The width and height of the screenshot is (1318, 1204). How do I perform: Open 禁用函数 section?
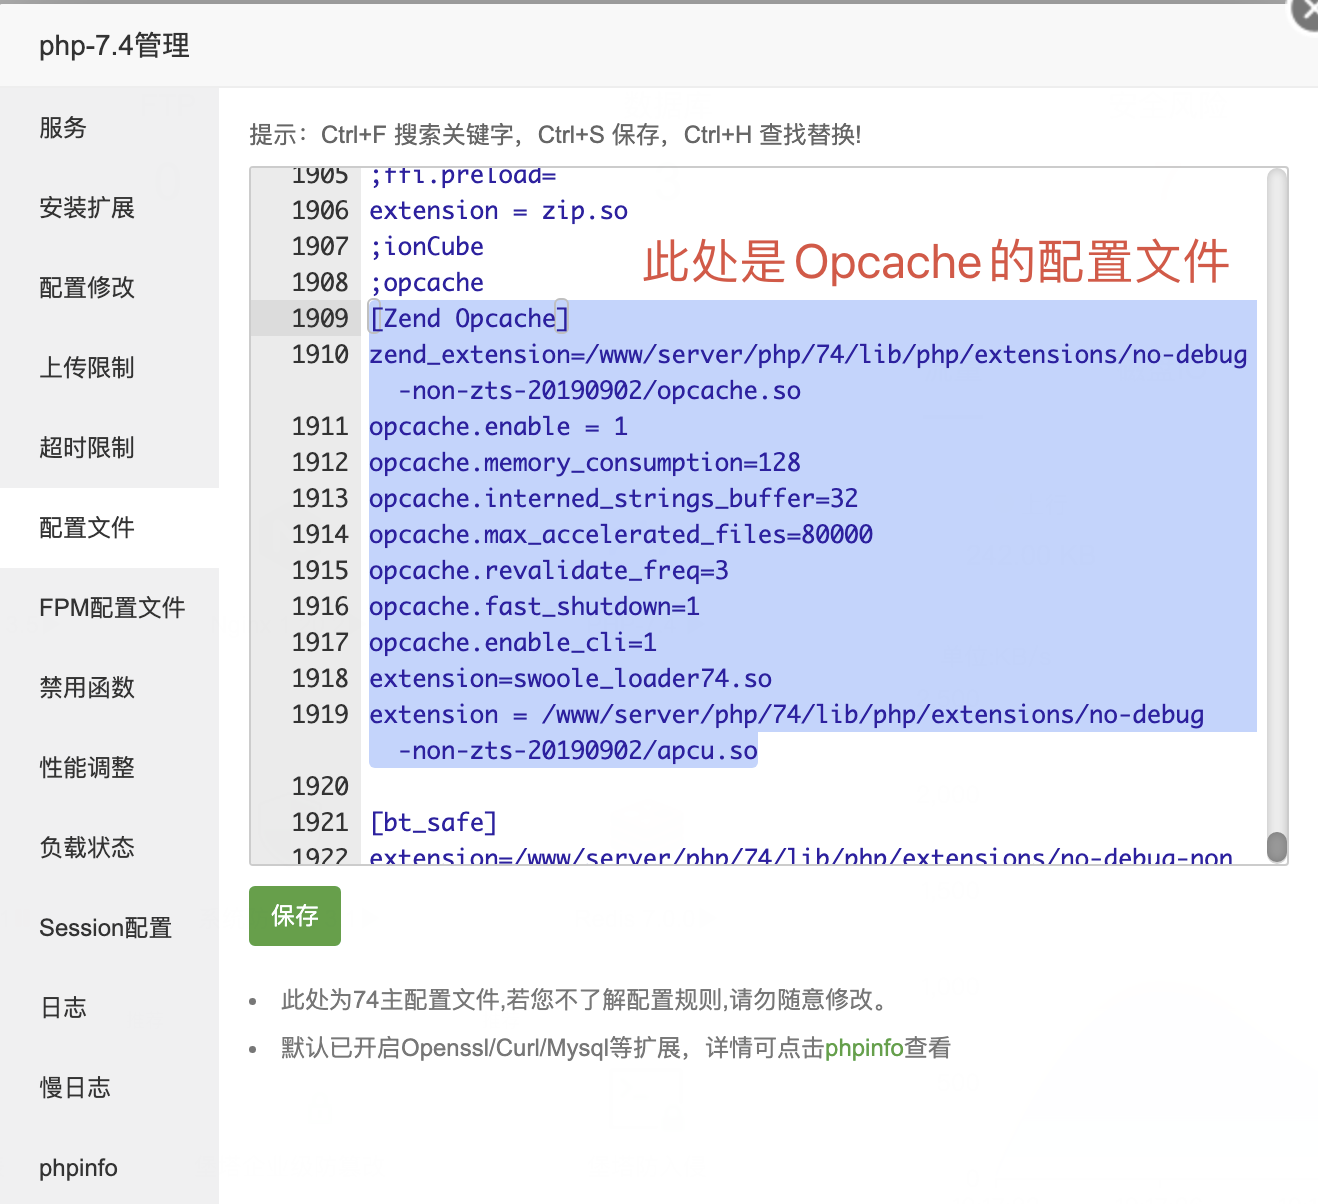tap(87, 688)
